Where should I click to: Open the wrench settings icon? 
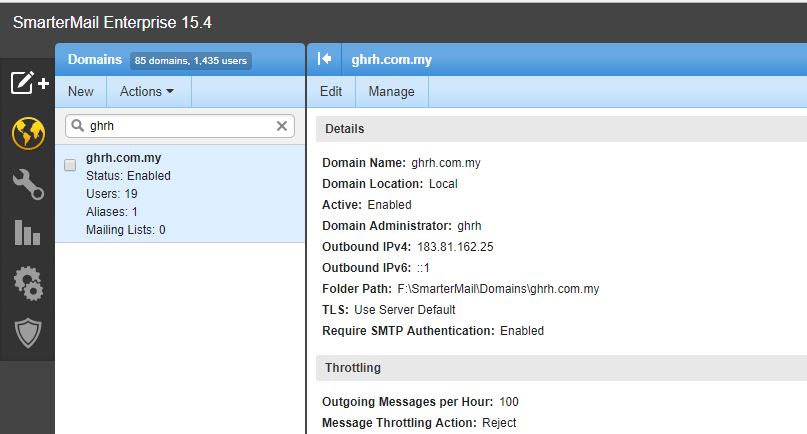(x=28, y=184)
